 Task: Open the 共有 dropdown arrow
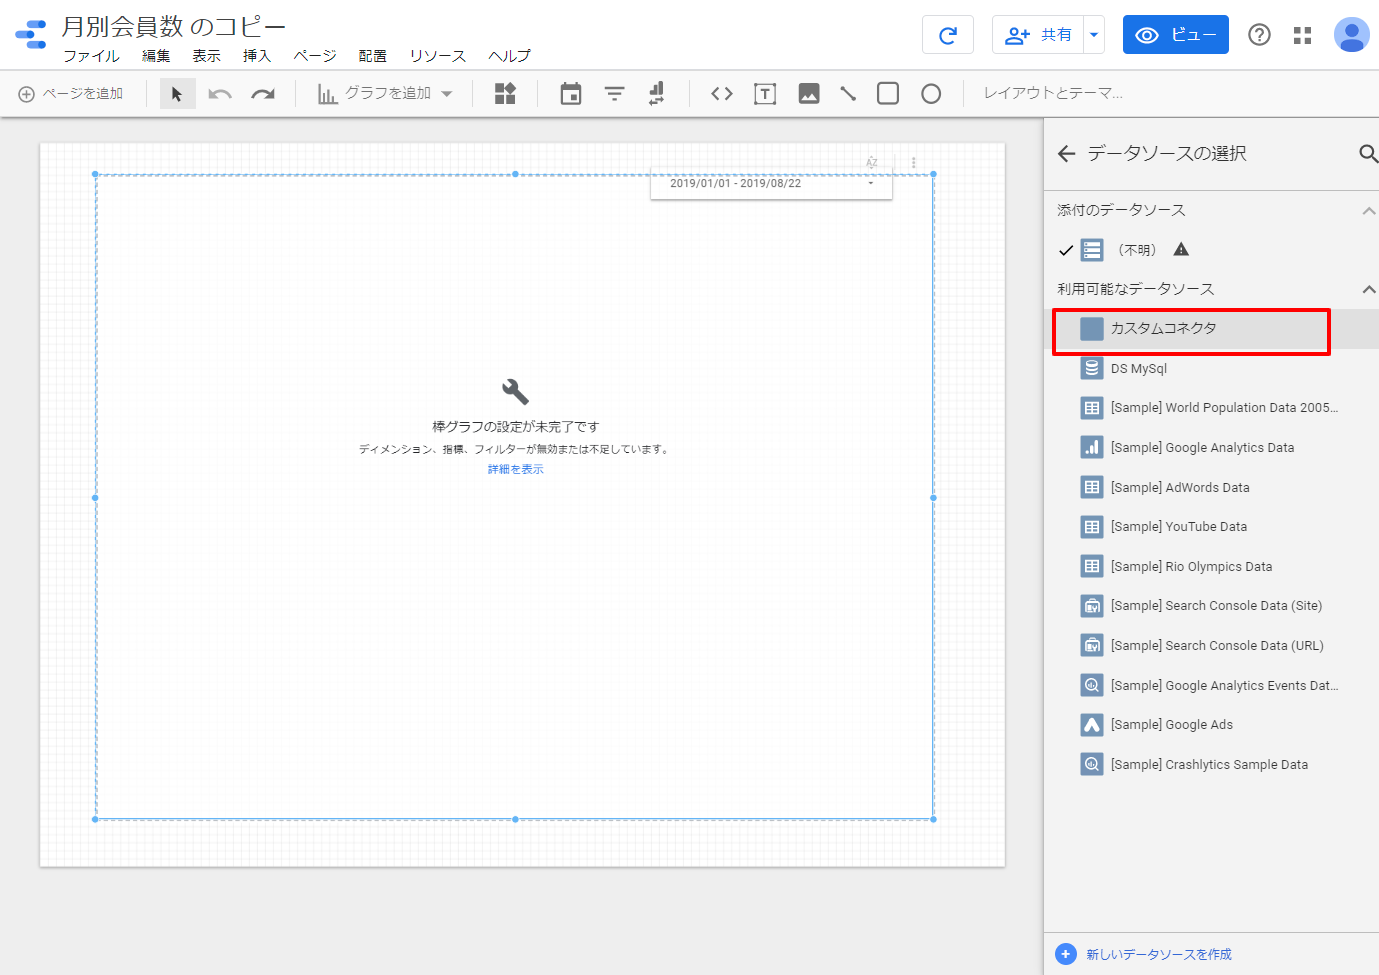1094,35
